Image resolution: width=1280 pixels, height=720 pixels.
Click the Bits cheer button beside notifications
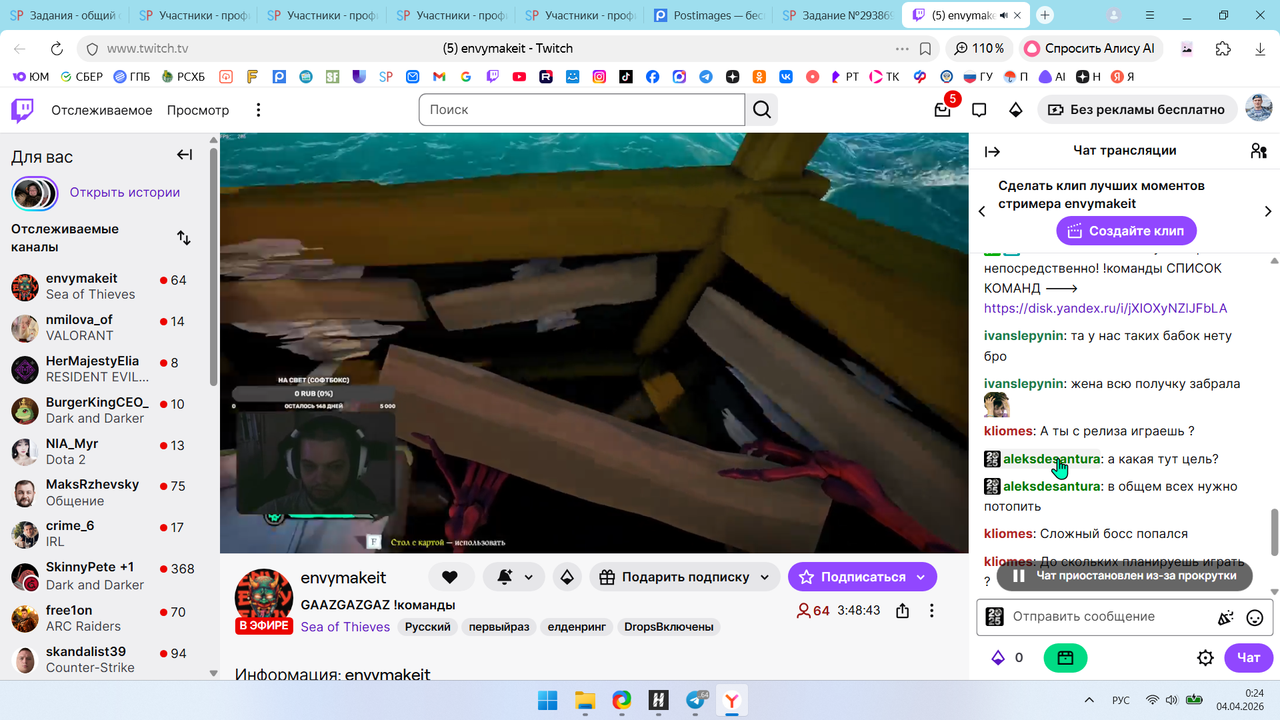pyautogui.click(x=567, y=577)
